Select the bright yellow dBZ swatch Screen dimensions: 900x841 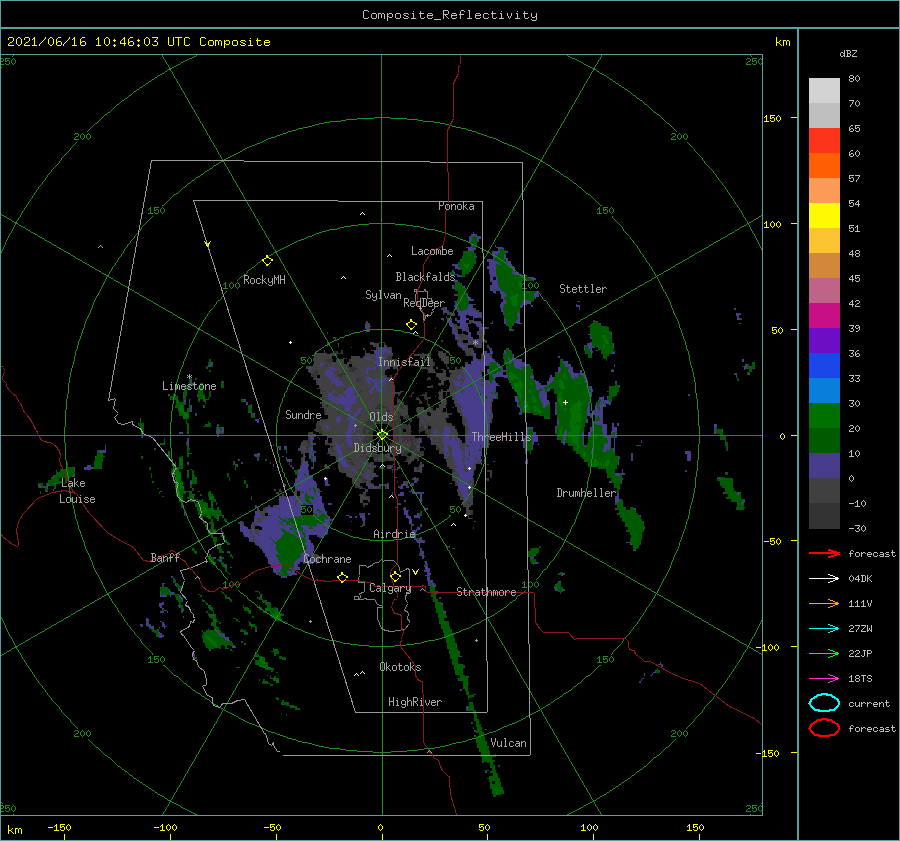pos(824,215)
